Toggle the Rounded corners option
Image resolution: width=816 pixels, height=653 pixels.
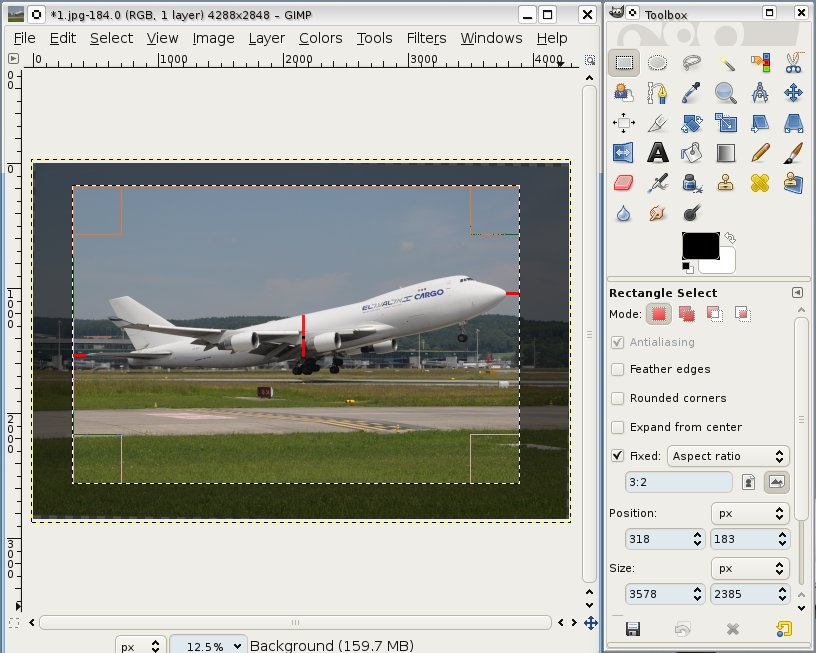[x=618, y=398]
